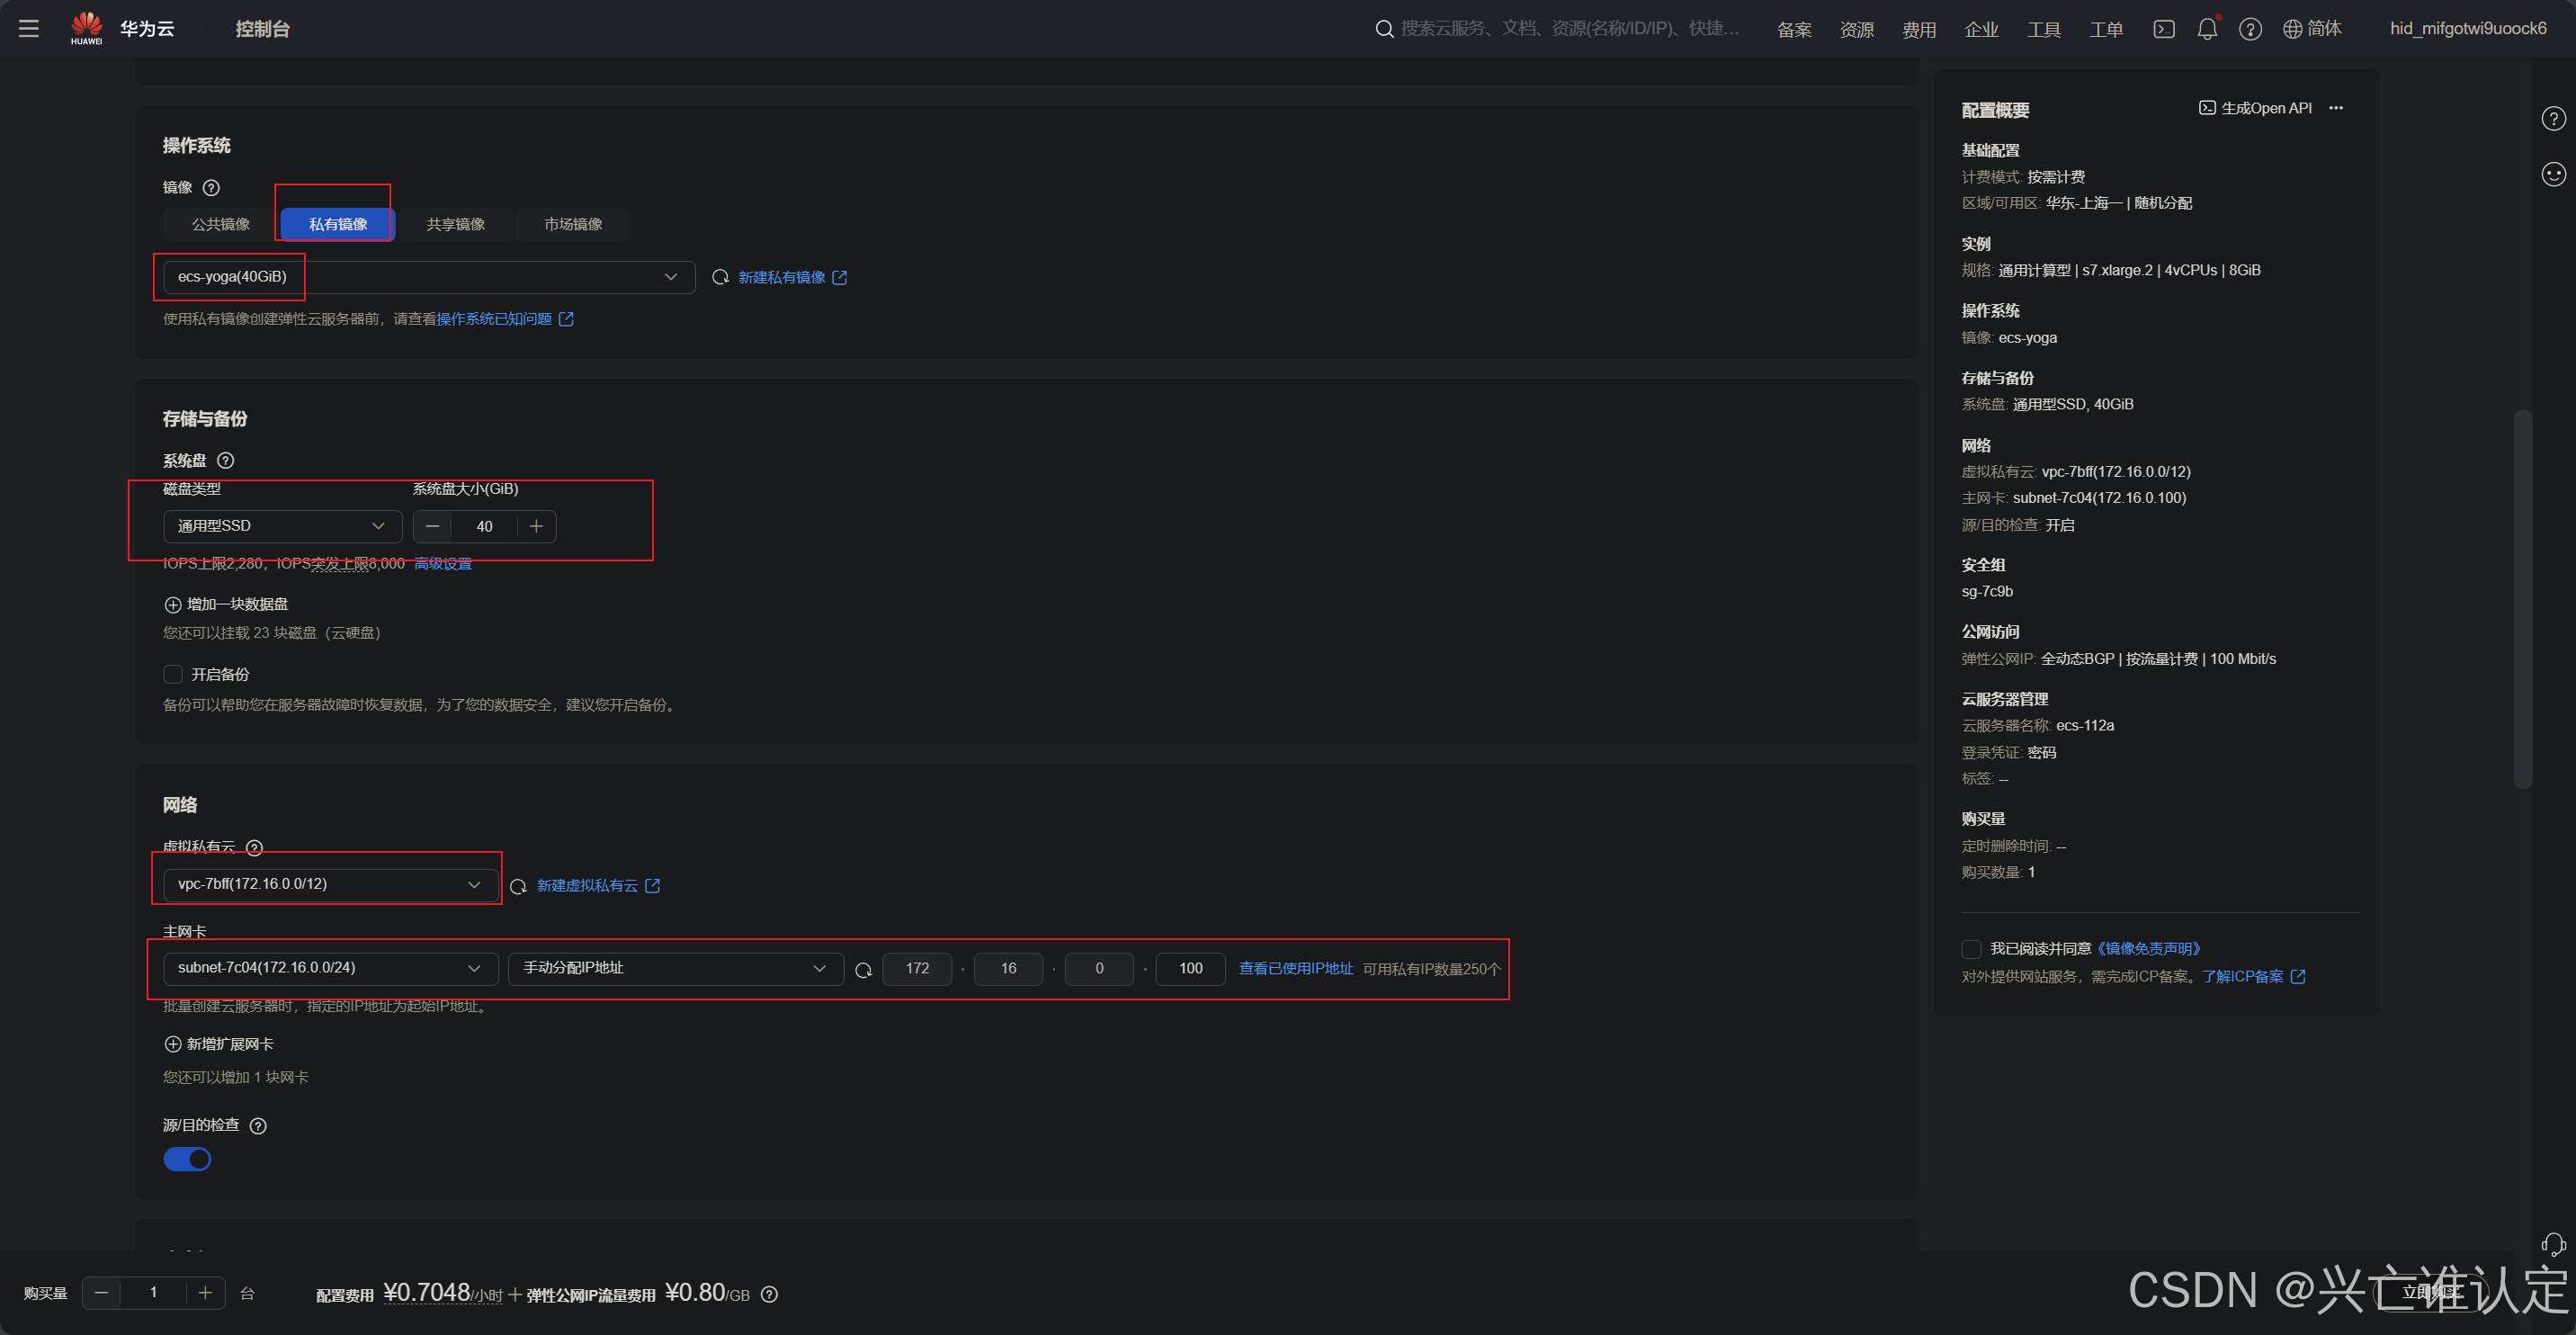Show help for 镜像 label
The image size is (2576, 1335).
[211, 188]
